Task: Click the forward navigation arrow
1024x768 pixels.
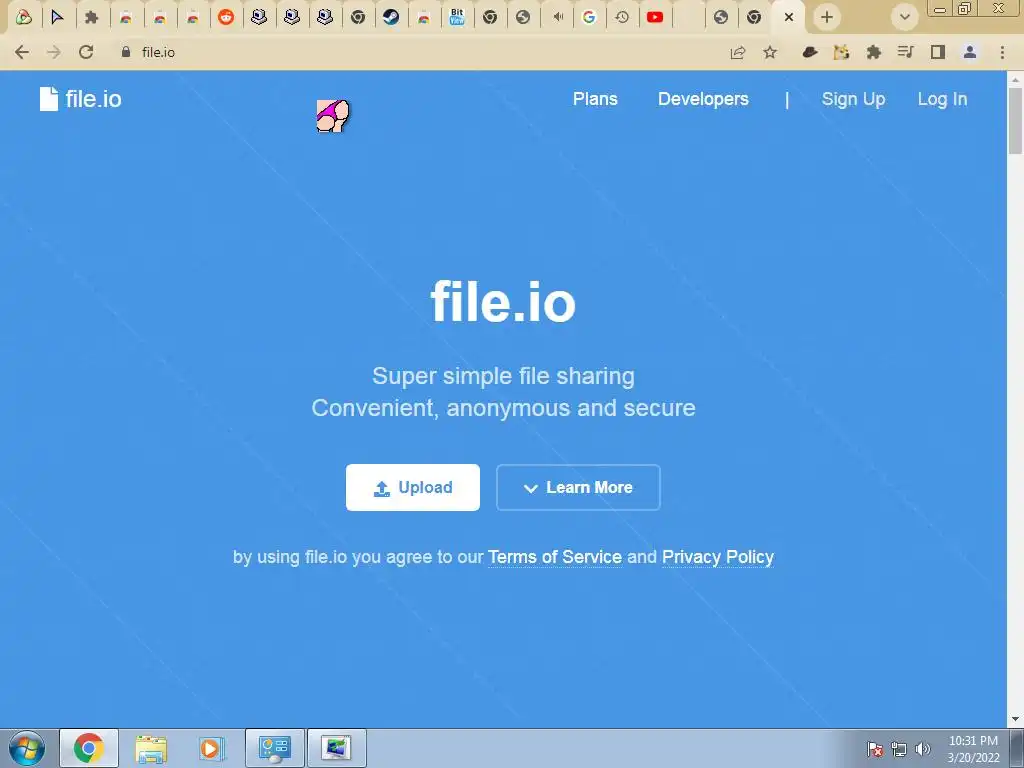Action: 54,52
